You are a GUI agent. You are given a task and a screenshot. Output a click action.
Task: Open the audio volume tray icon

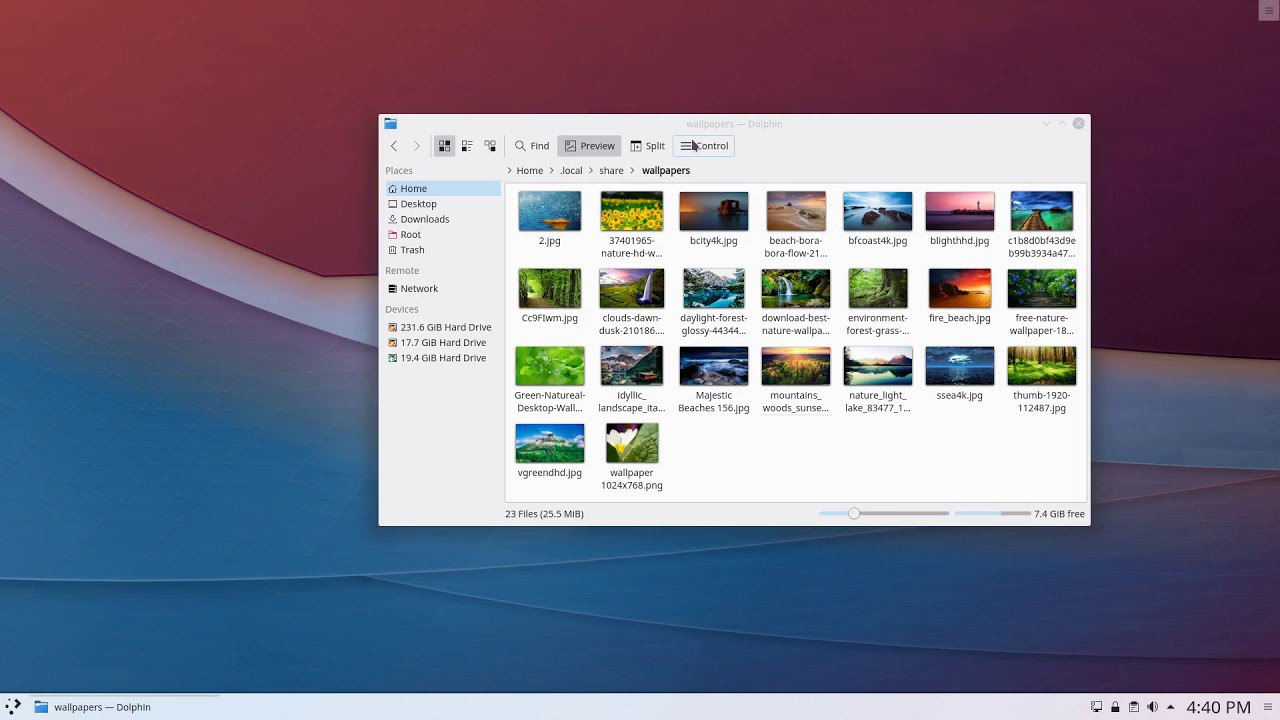click(1152, 707)
